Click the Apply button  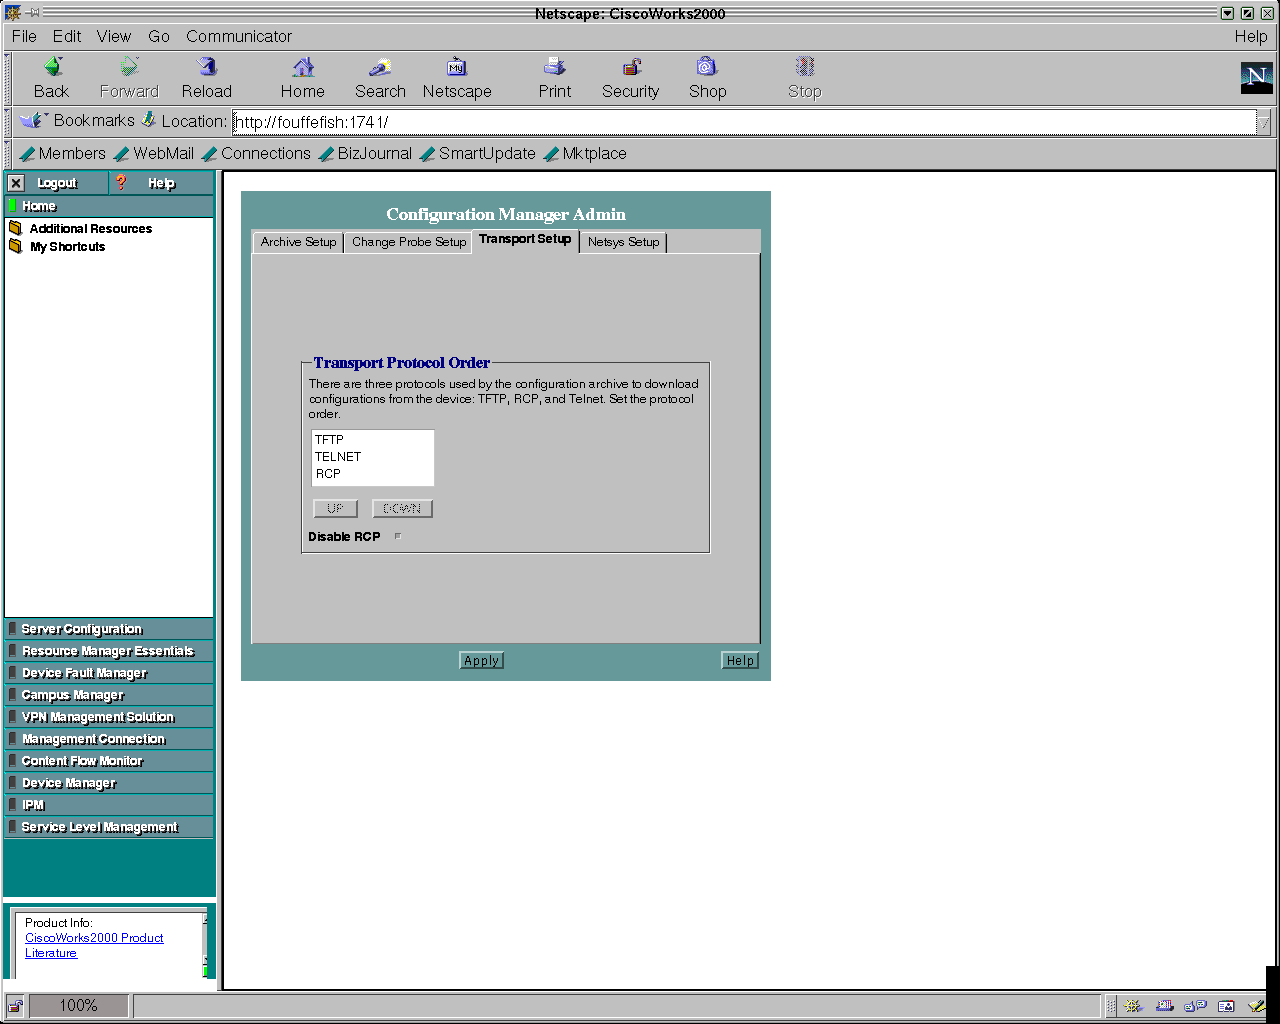tap(481, 661)
